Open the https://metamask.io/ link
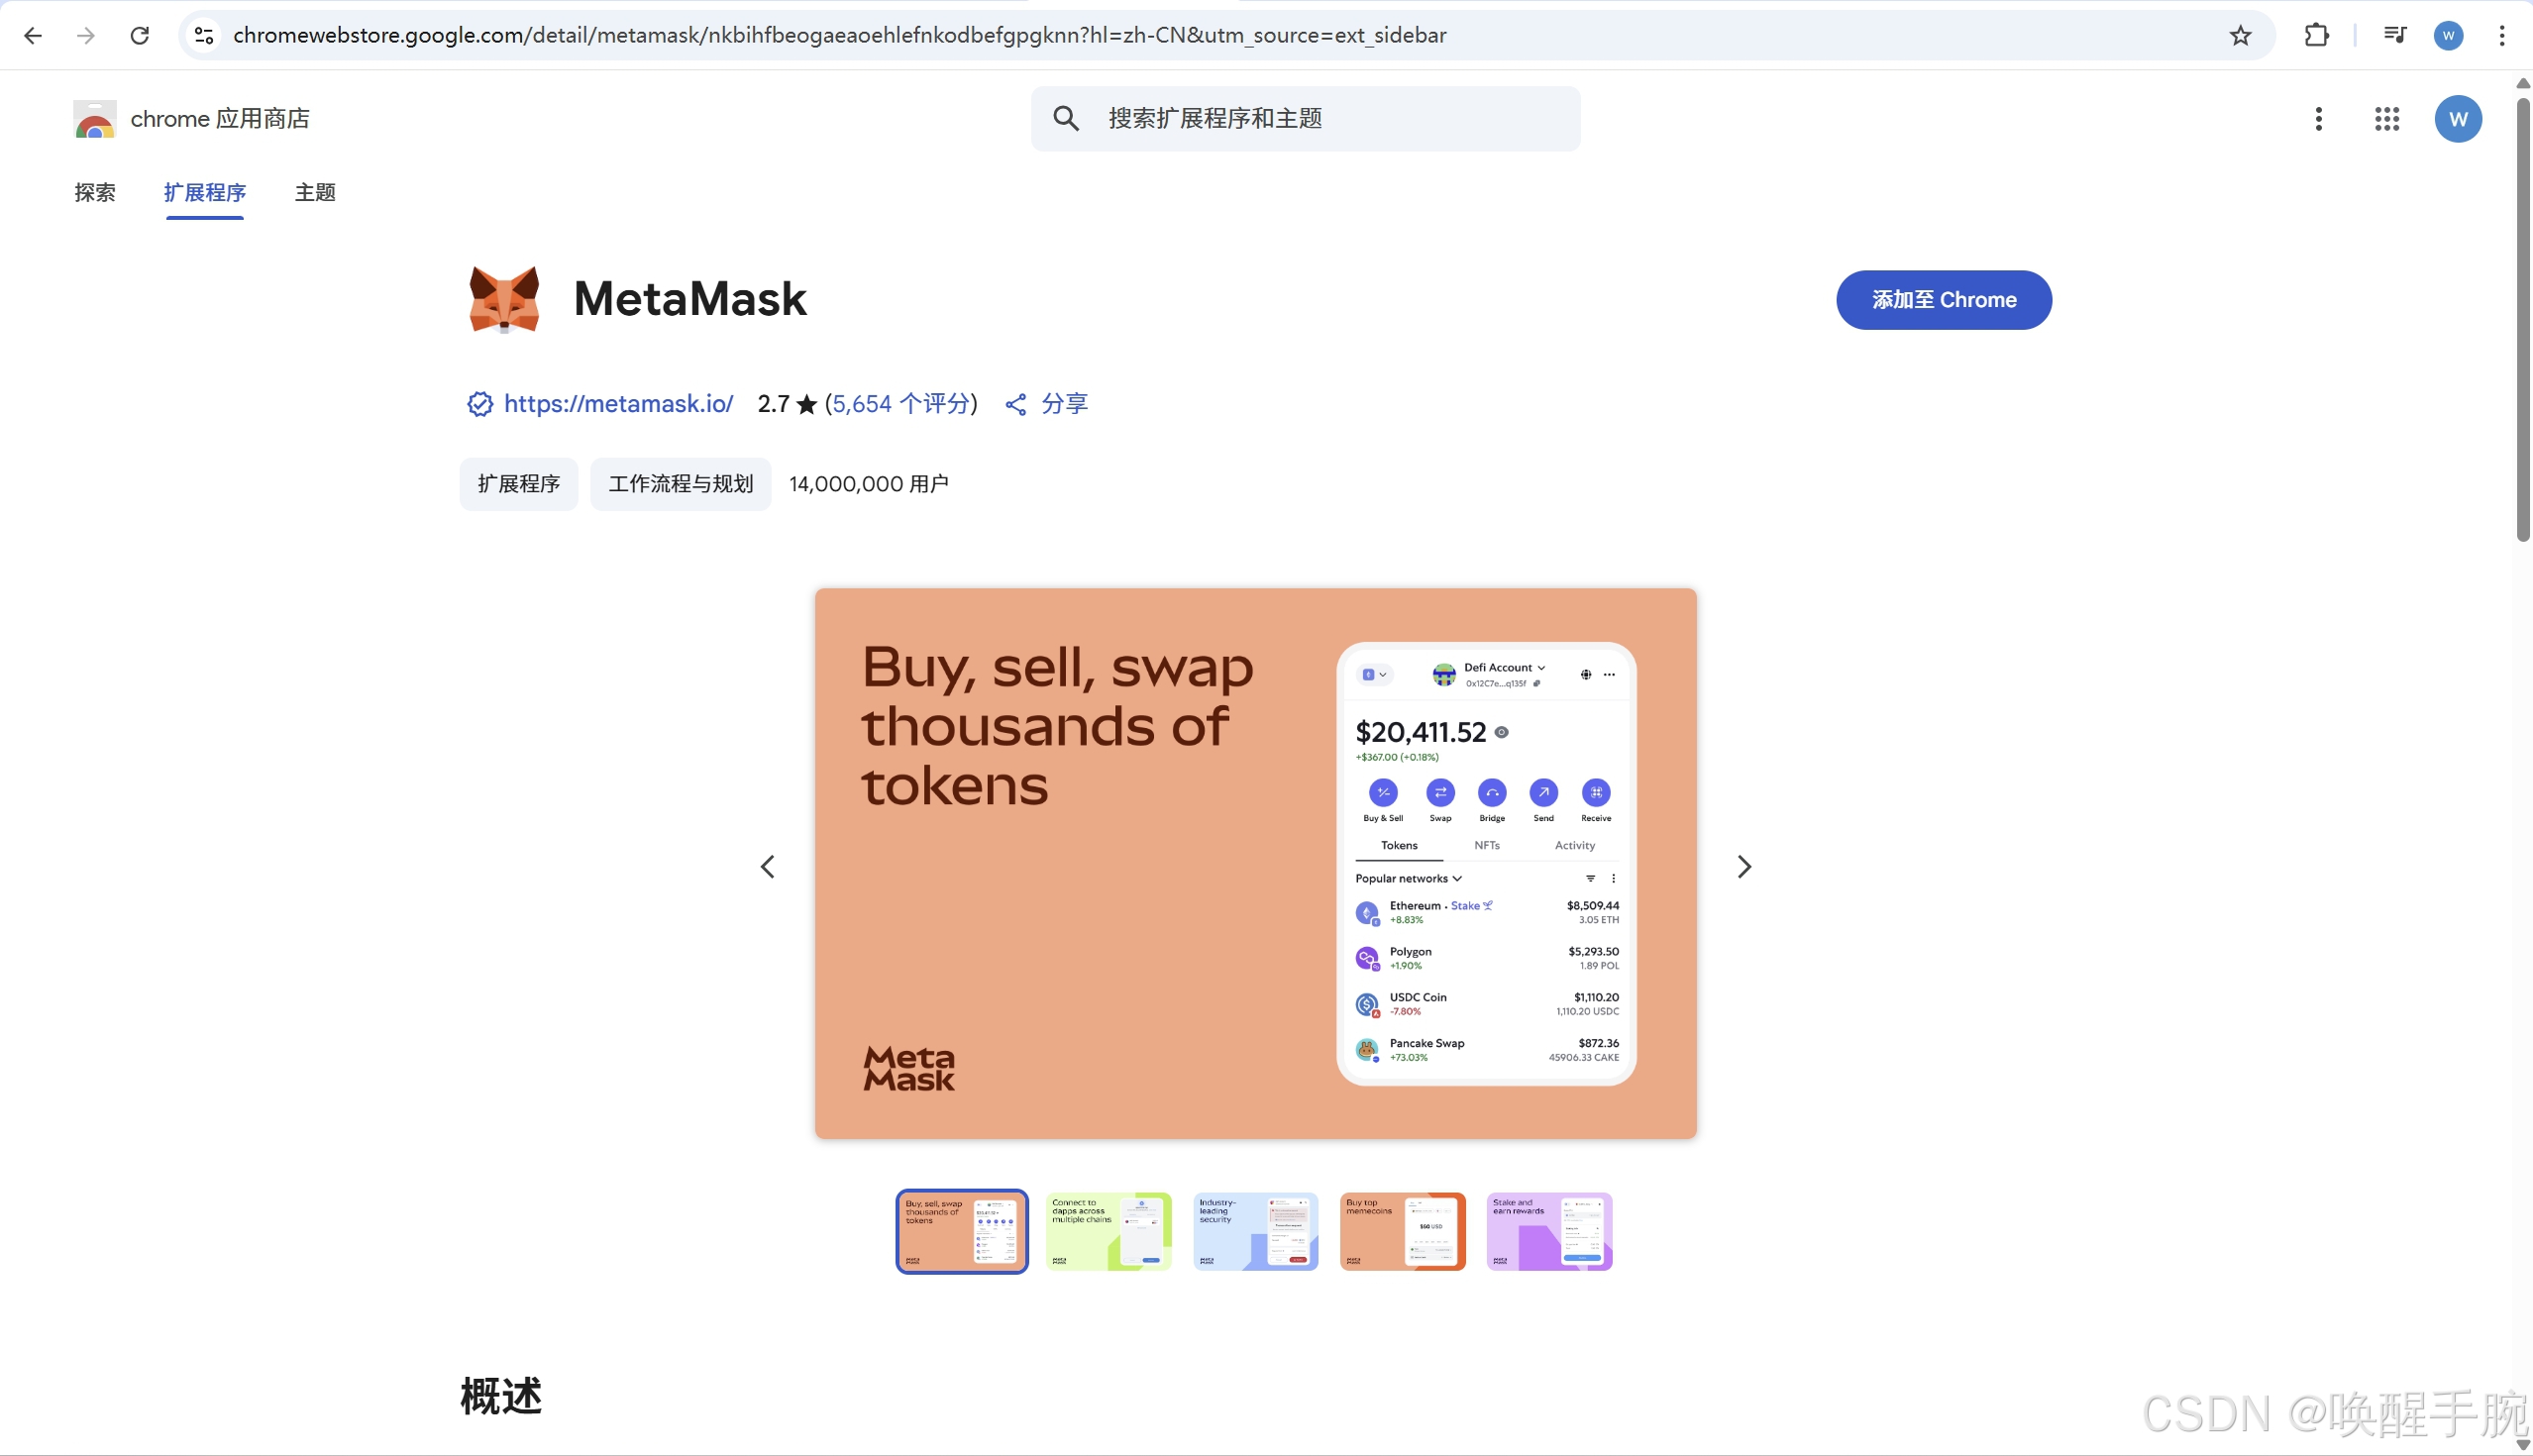2533x1456 pixels. (618, 404)
